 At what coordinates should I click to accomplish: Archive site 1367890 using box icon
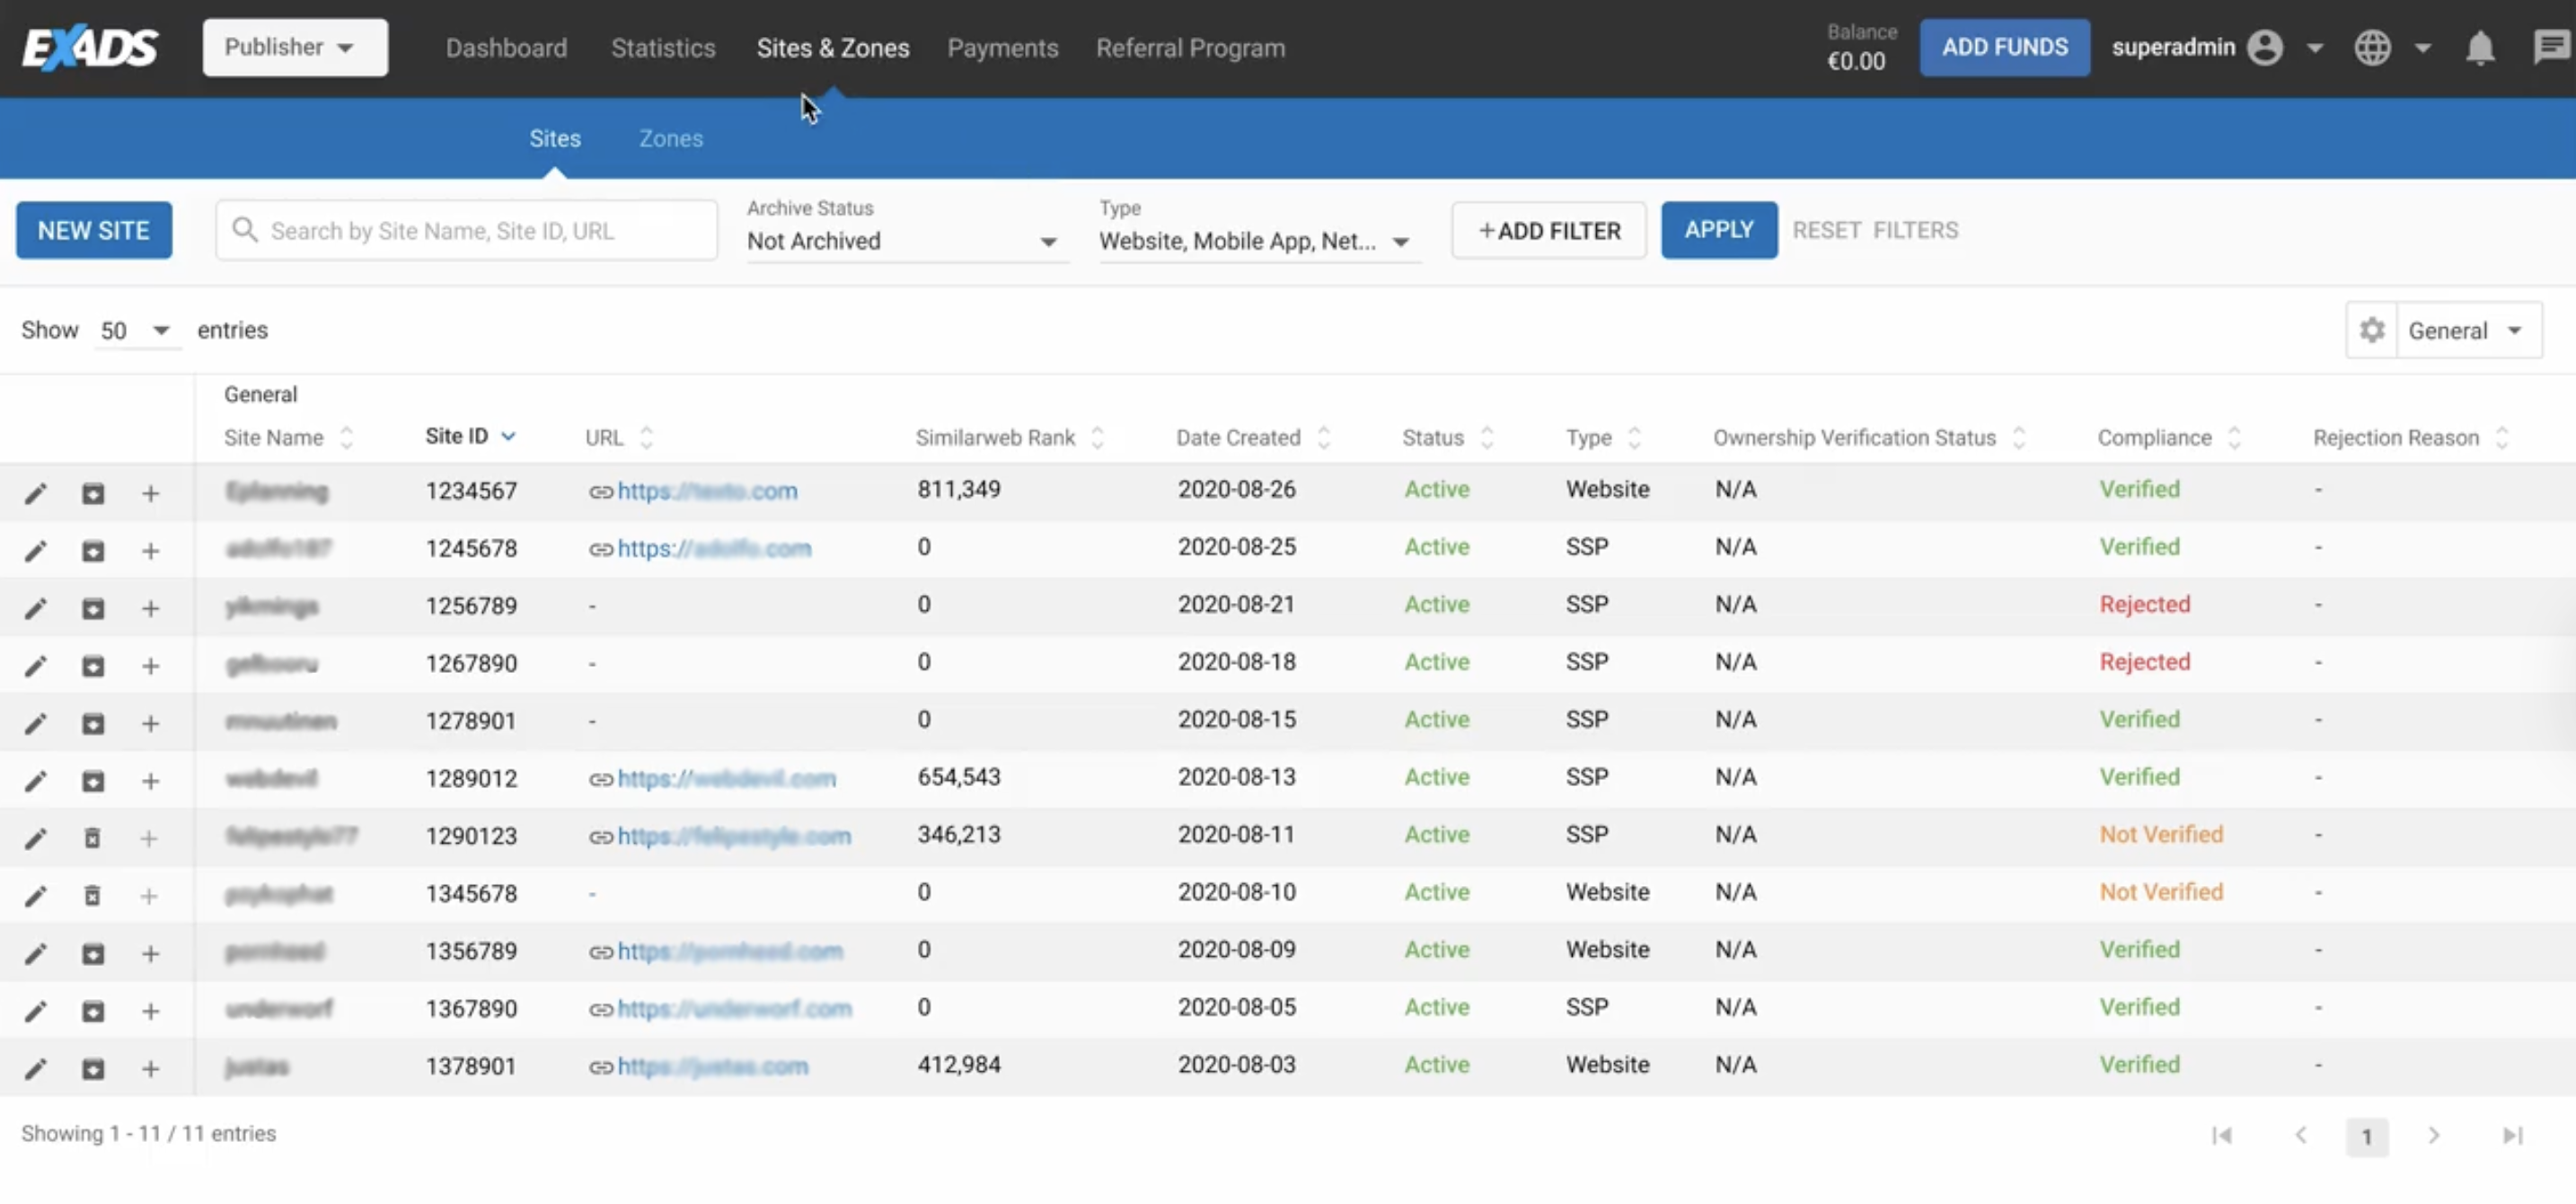(x=93, y=1011)
